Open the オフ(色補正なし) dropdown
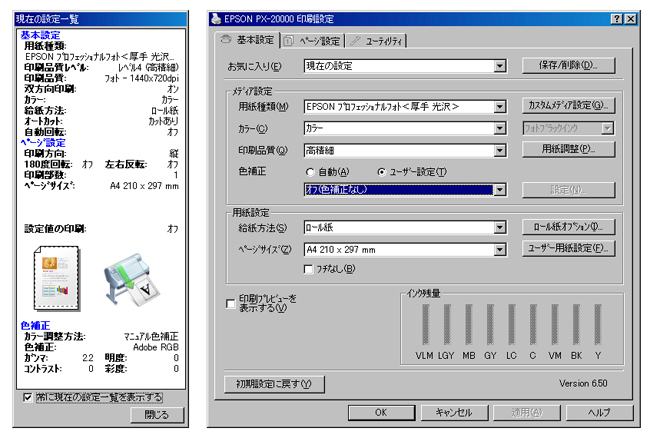 (405, 190)
